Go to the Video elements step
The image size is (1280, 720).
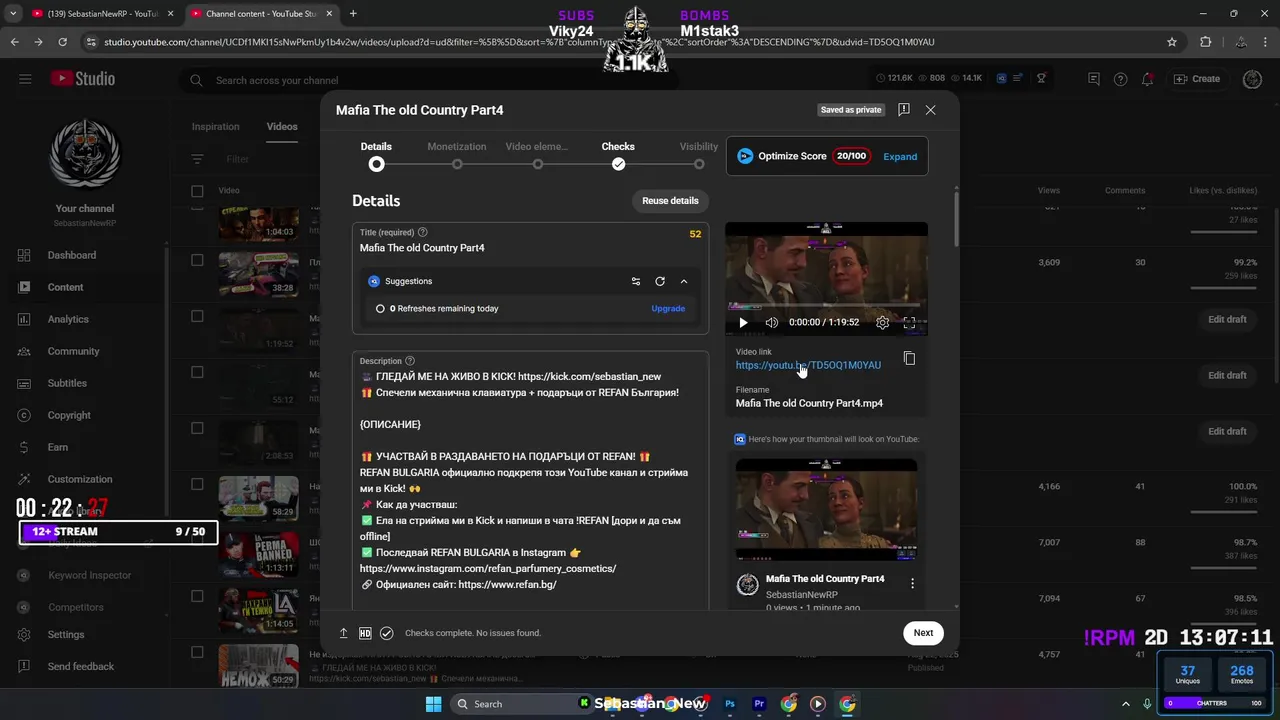(537, 155)
